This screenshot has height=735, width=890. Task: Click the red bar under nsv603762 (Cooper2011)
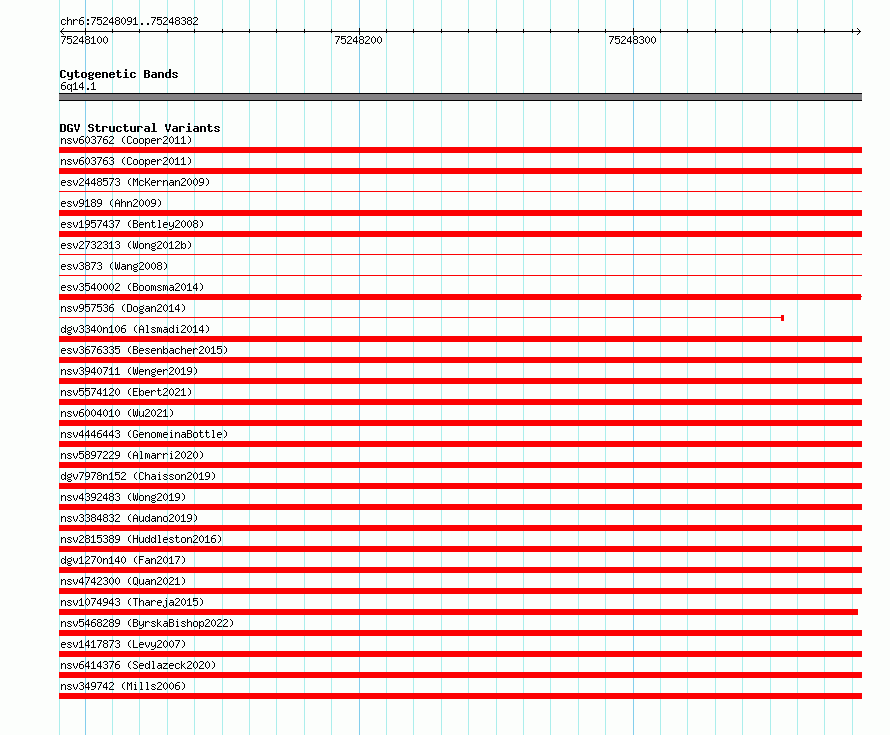pyautogui.click(x=460, y=150)
